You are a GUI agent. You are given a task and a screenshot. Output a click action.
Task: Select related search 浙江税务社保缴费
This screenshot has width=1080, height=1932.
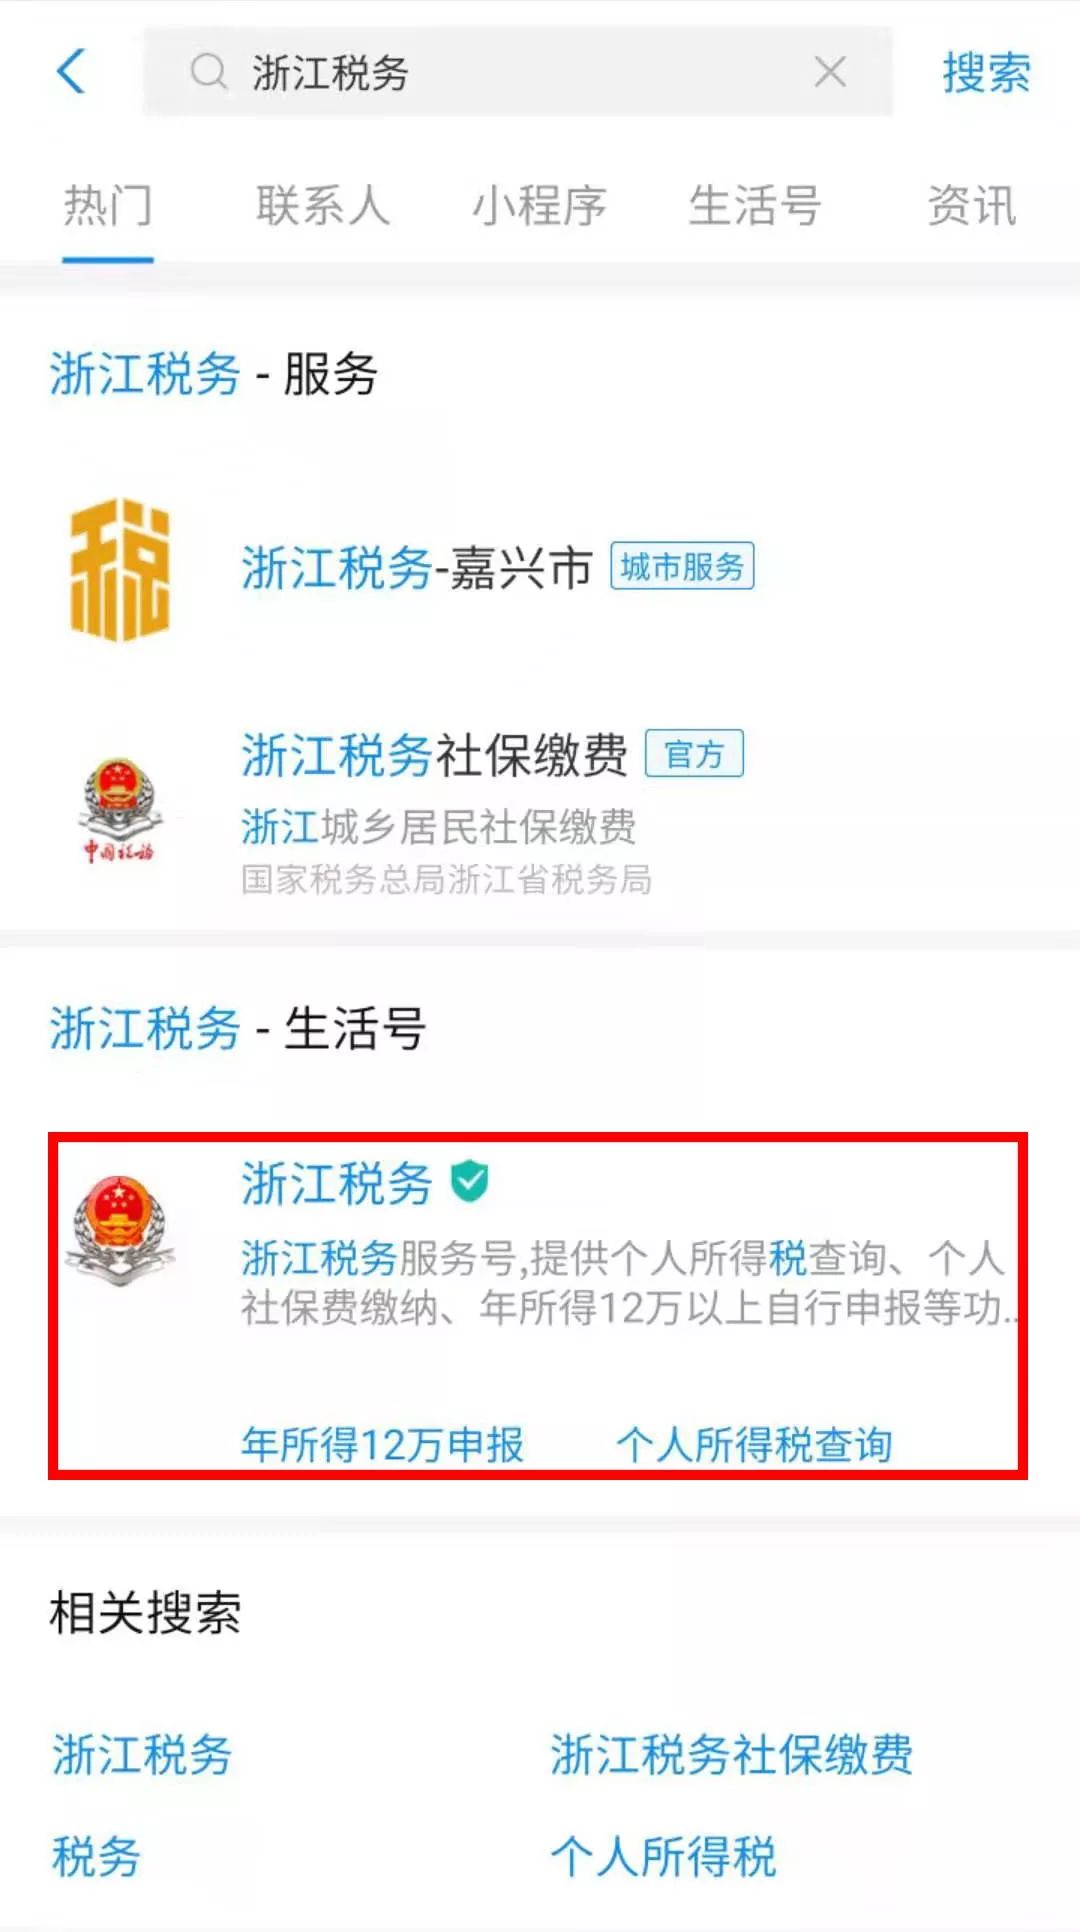[x=731, y=1755]
